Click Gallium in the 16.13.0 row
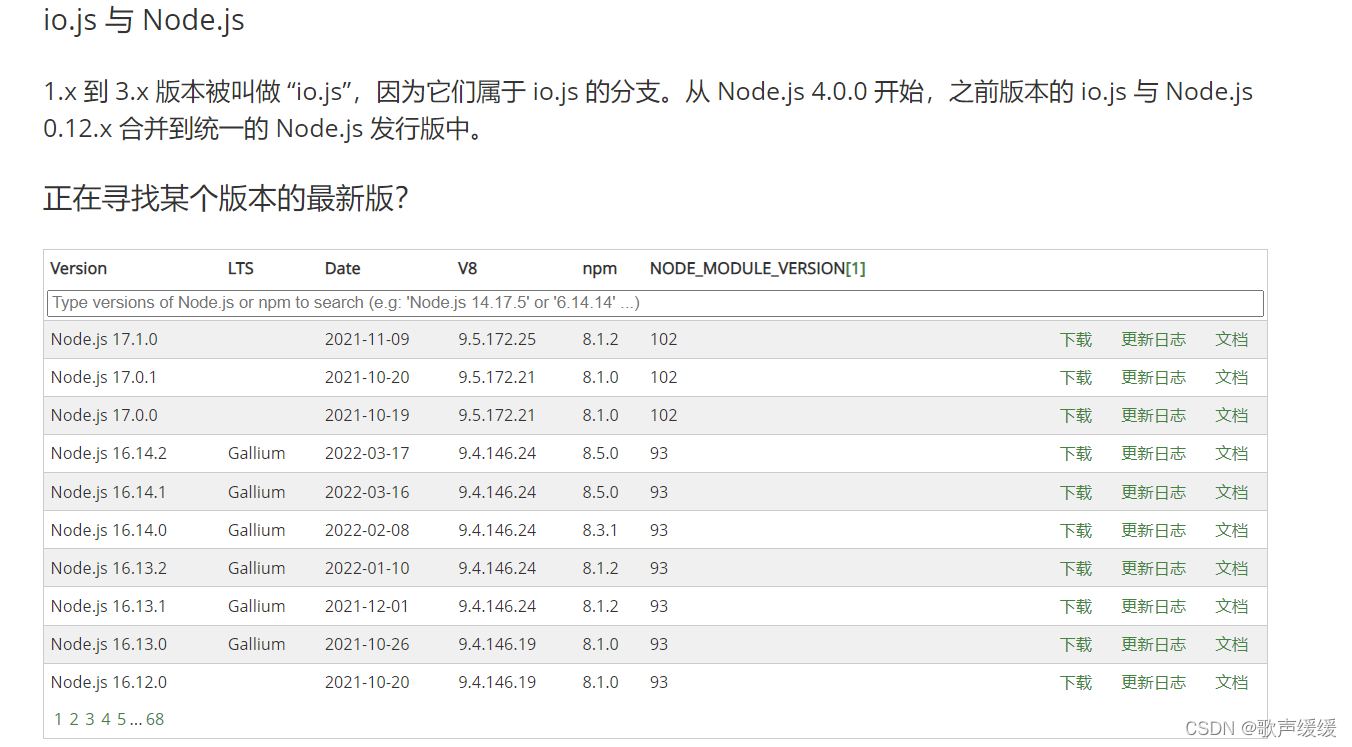Viewport: 1352px width, 747px height. (257, 644)
